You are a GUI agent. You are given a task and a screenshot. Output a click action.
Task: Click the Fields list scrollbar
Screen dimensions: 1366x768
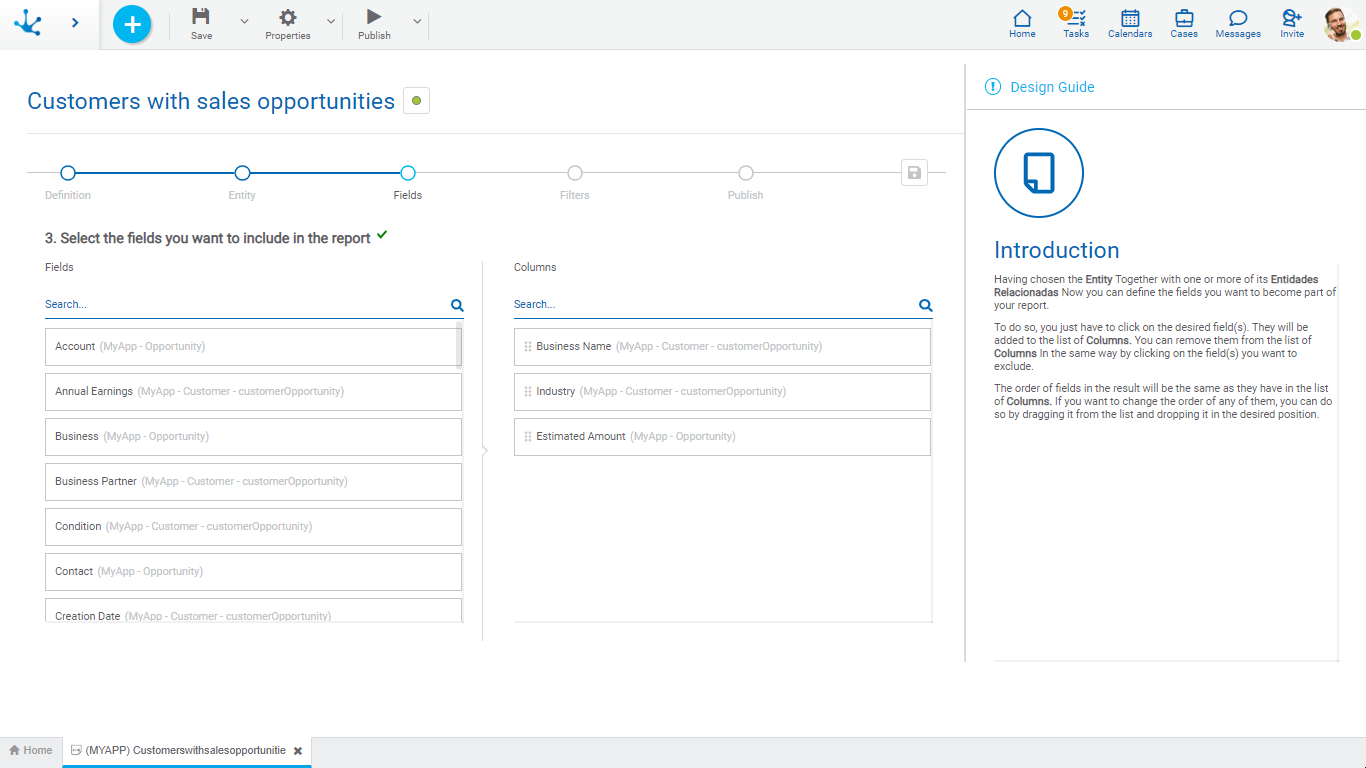pyautogui.click(x=459, y=345)
